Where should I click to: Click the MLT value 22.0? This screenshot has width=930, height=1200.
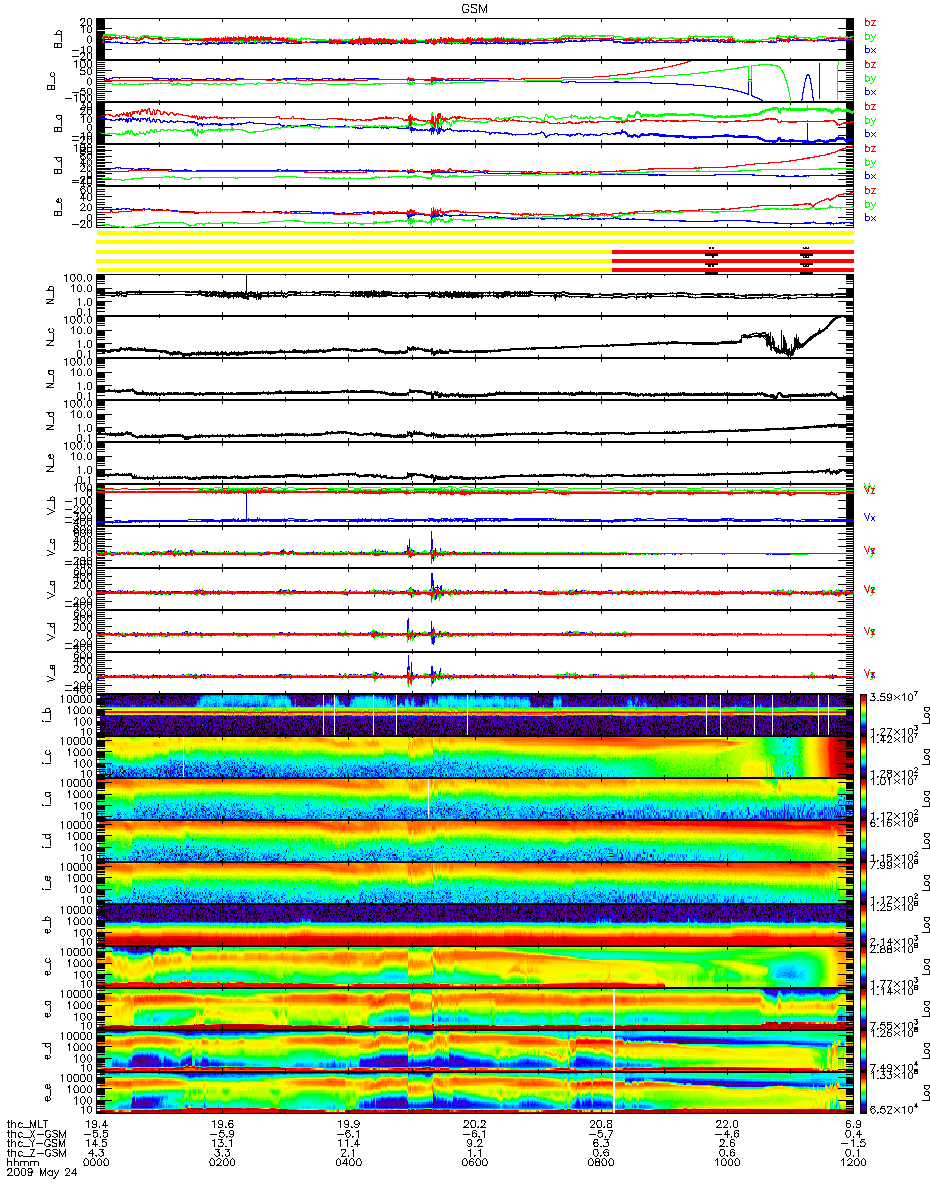[728, 1124]
